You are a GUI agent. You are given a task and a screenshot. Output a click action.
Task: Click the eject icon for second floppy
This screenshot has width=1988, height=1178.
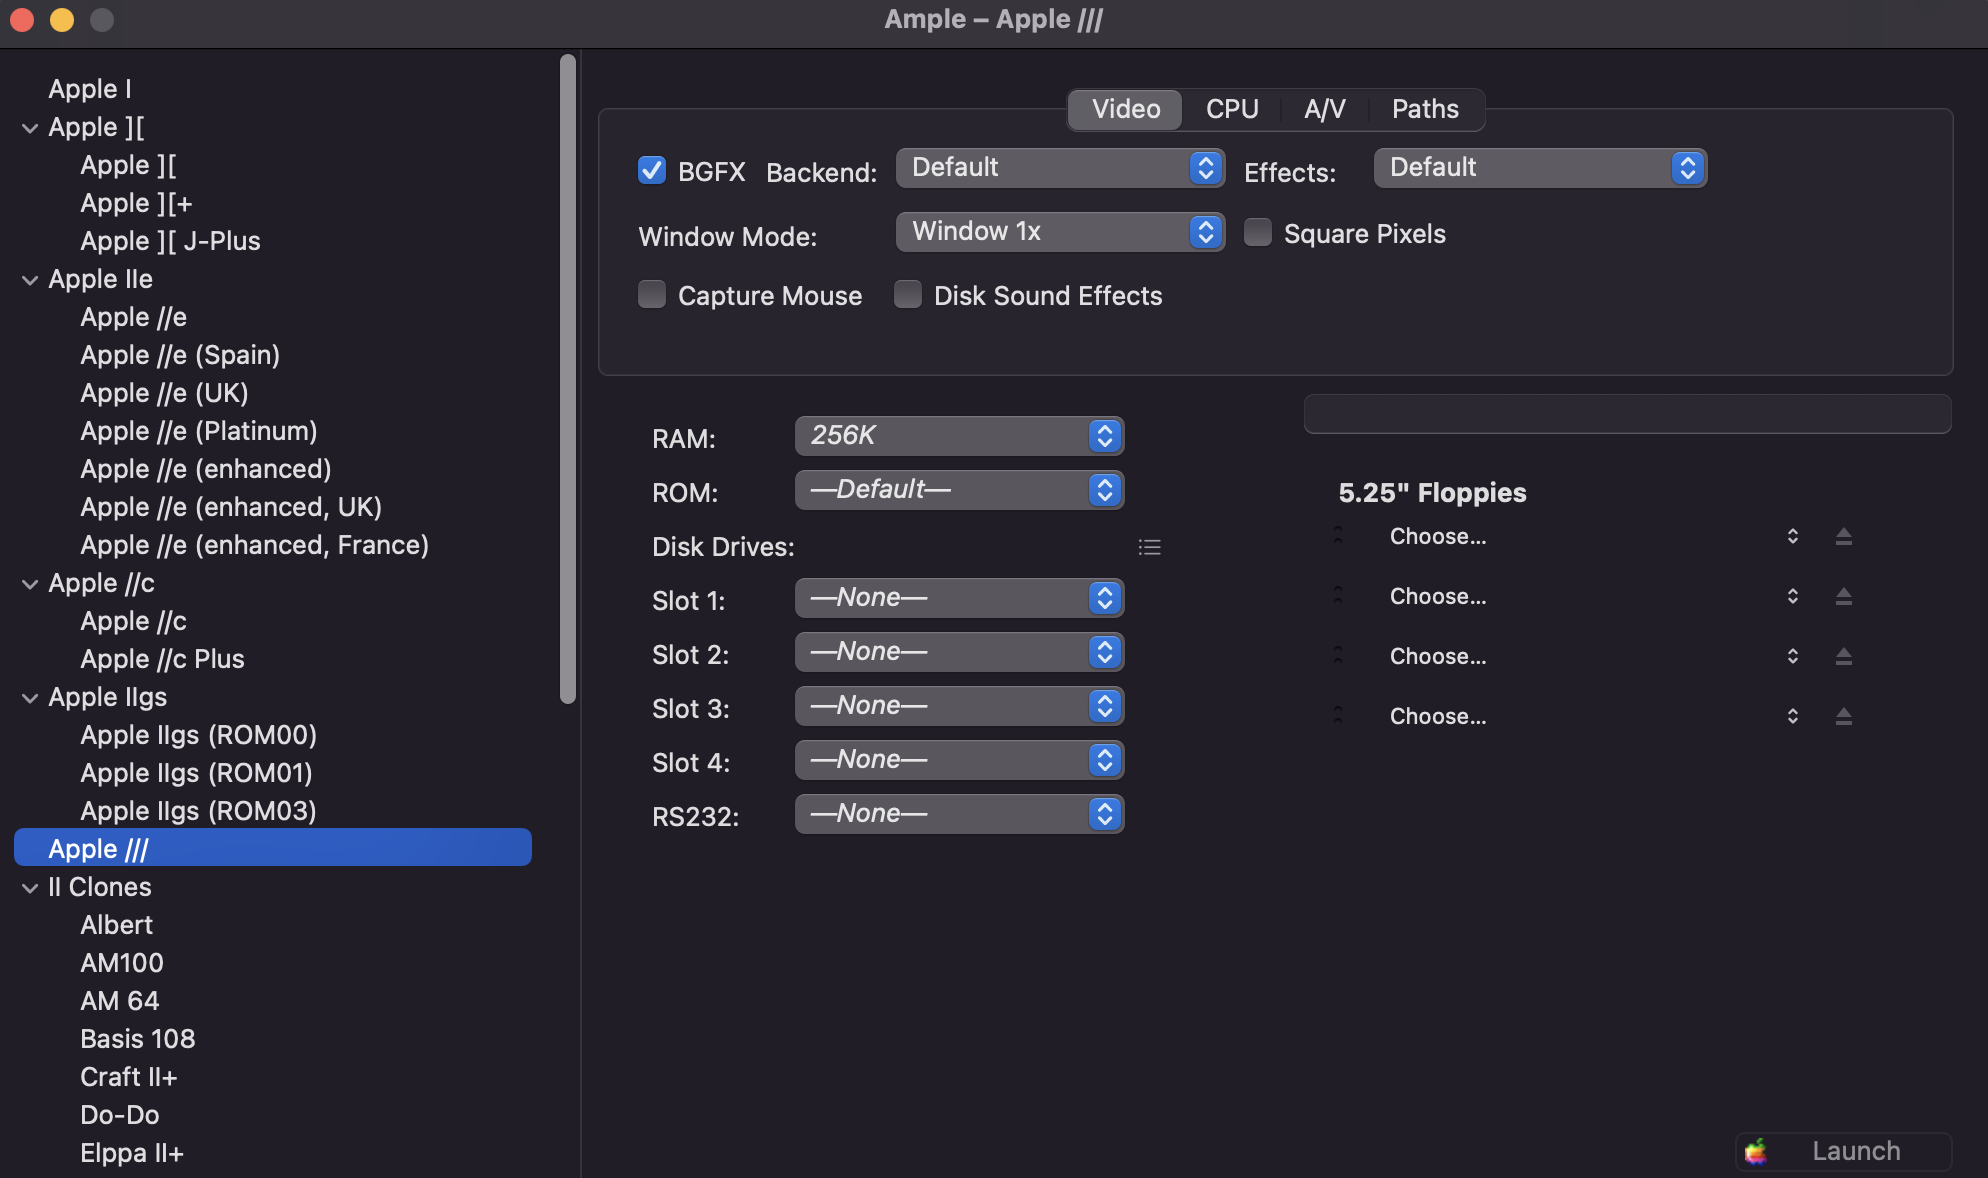[x=1844, y=597]
